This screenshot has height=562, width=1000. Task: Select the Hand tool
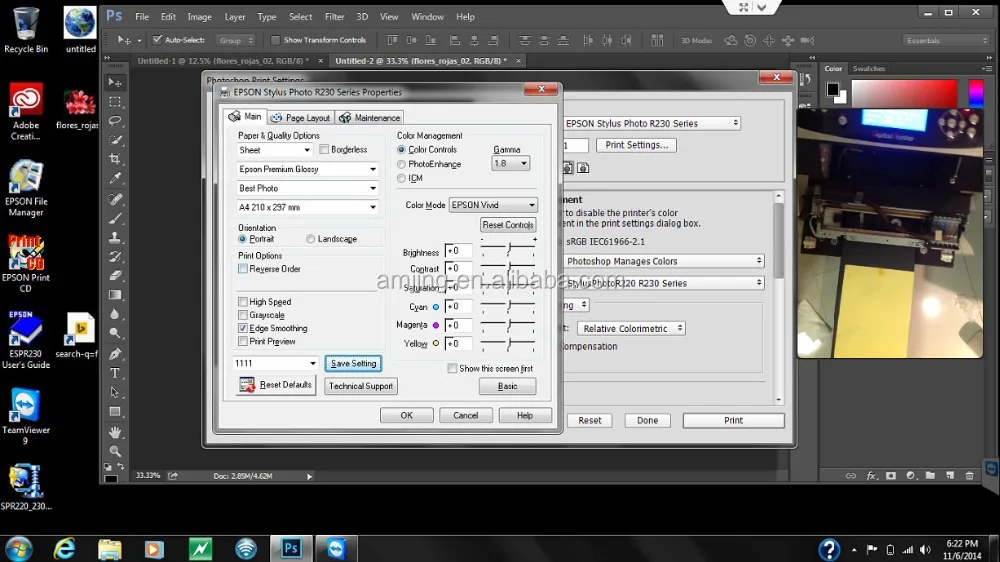(x=115, y=433)
